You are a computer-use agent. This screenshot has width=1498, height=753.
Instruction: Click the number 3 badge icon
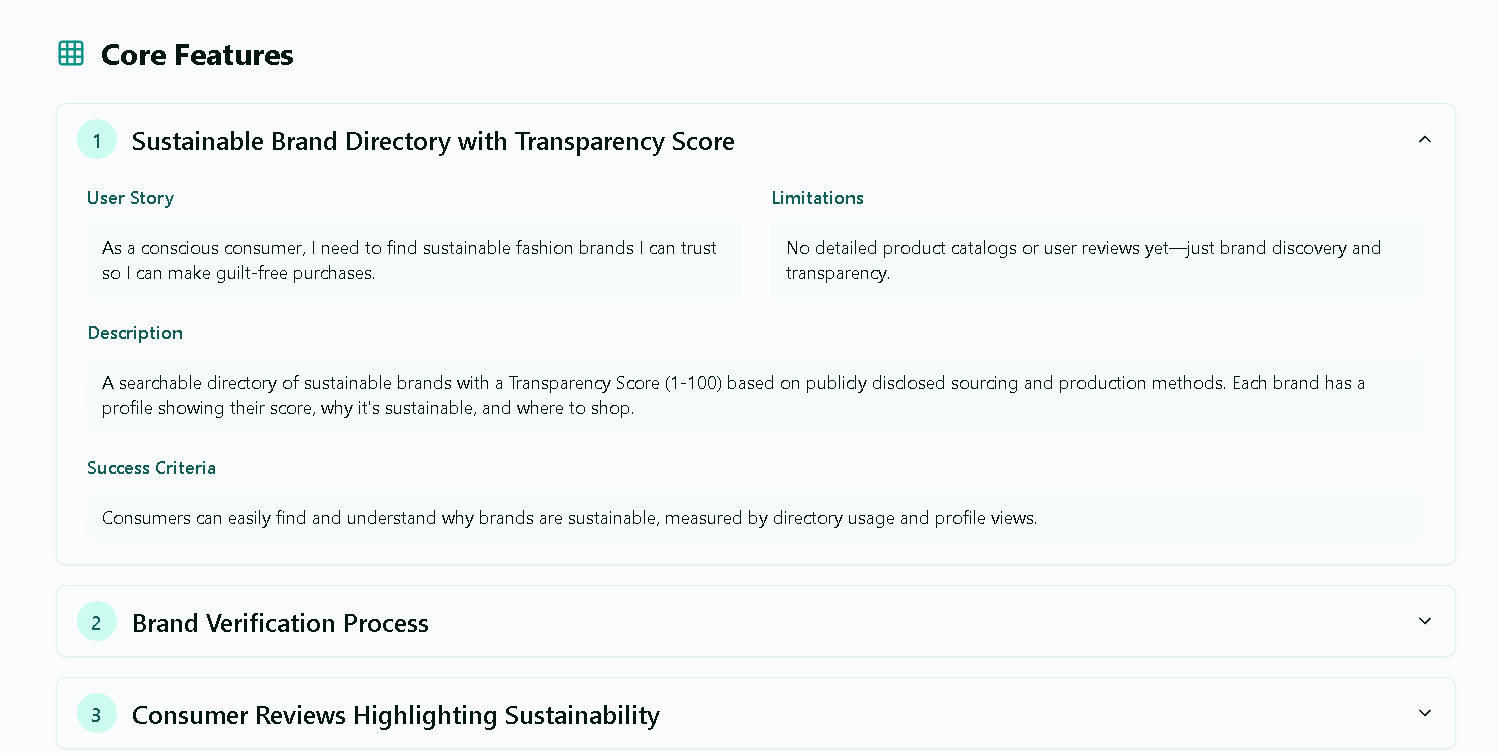click(97, 715)
